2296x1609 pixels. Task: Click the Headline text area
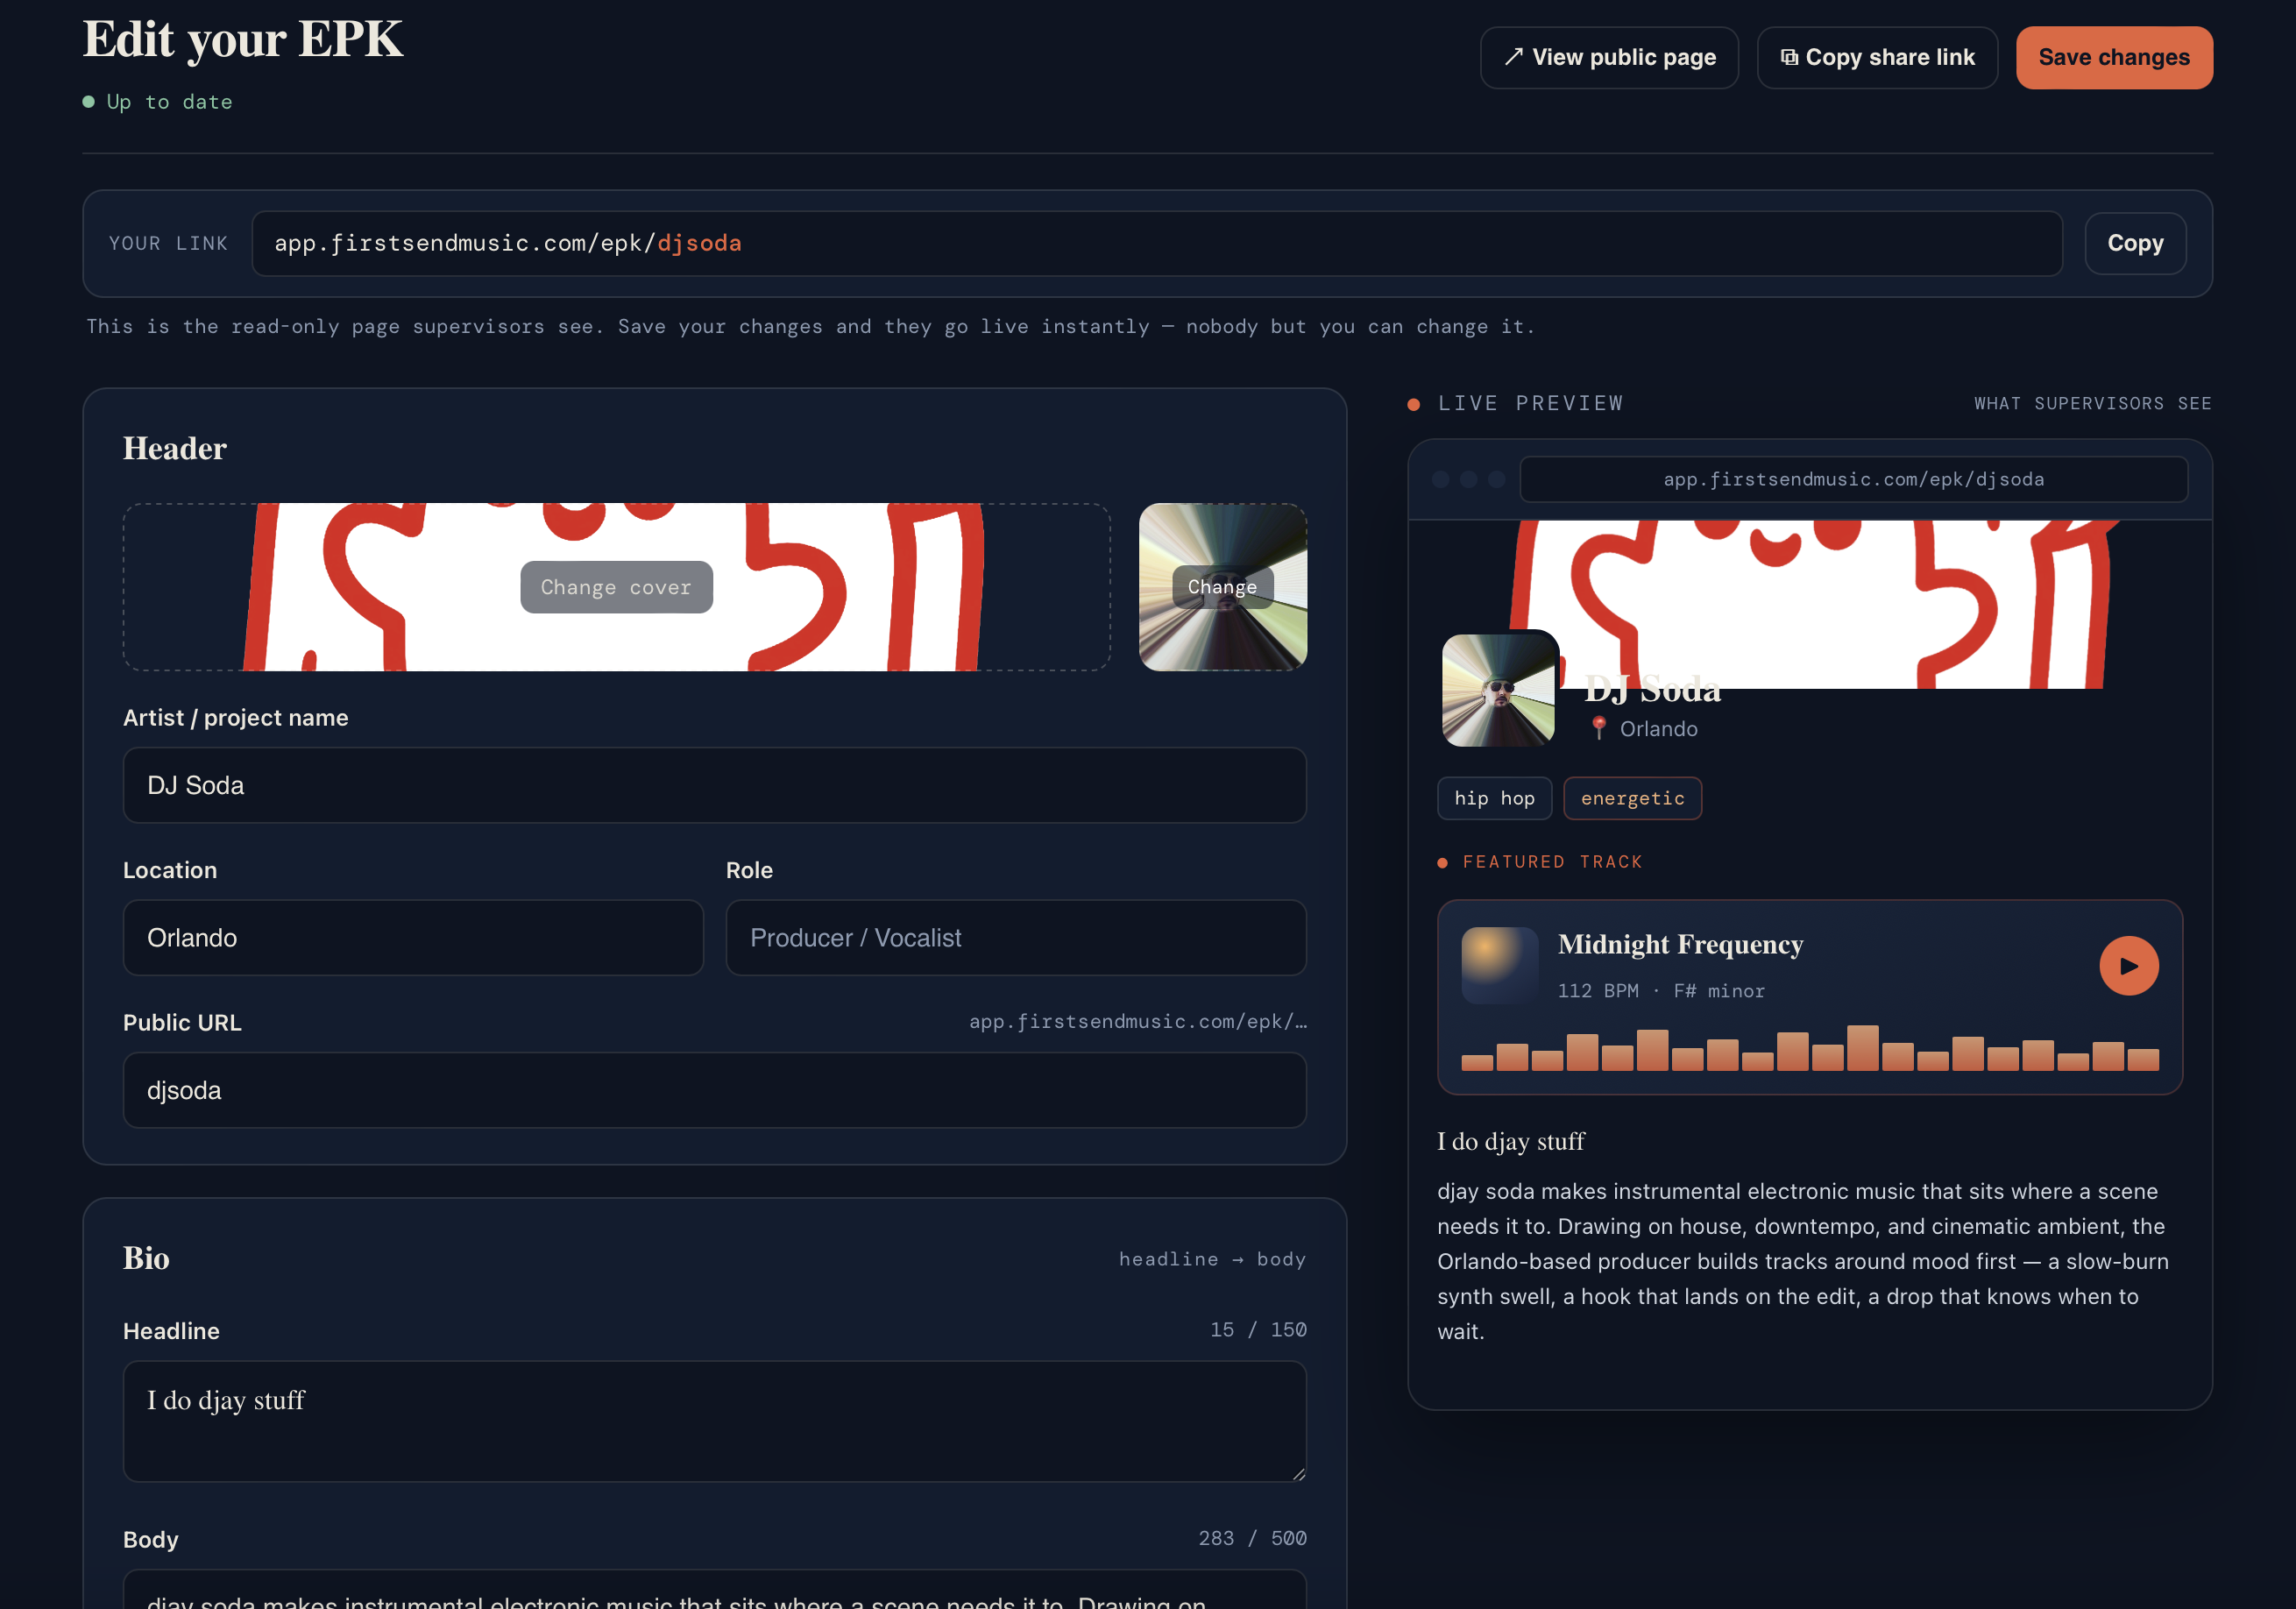click(714, 1421)
